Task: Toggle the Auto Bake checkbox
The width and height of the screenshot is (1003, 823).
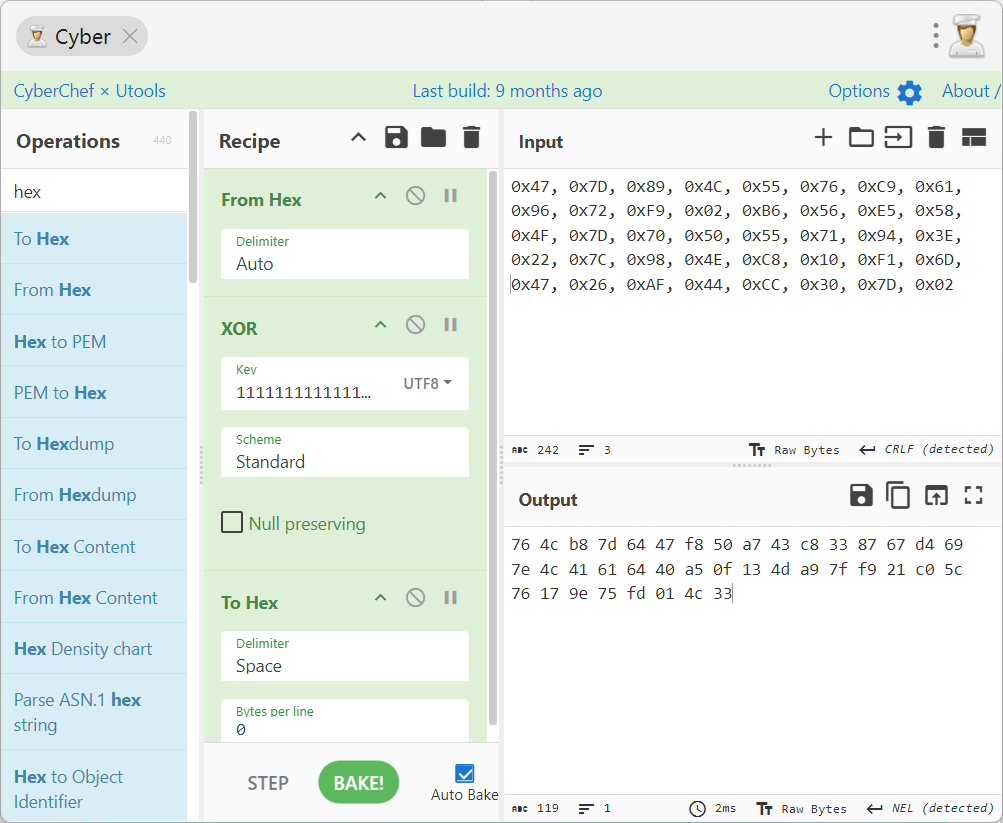Action: (x=464, y=773)
